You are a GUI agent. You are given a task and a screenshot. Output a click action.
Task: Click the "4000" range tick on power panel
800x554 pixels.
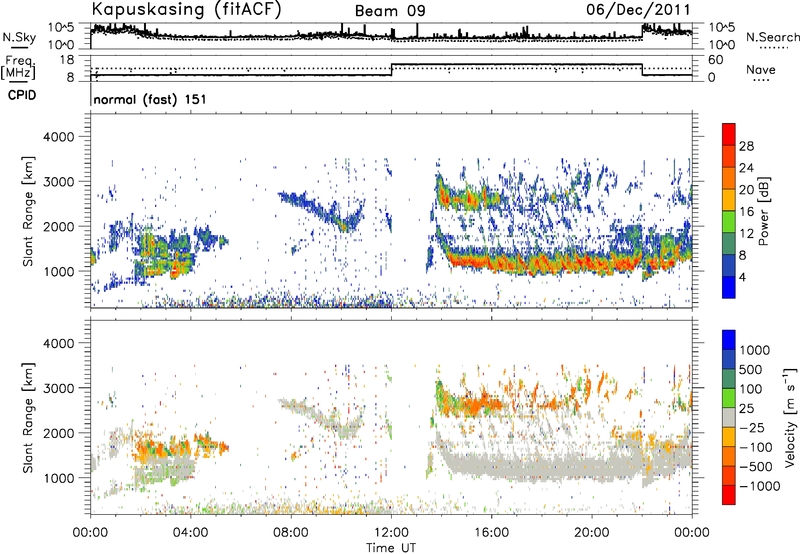point(59,137)
